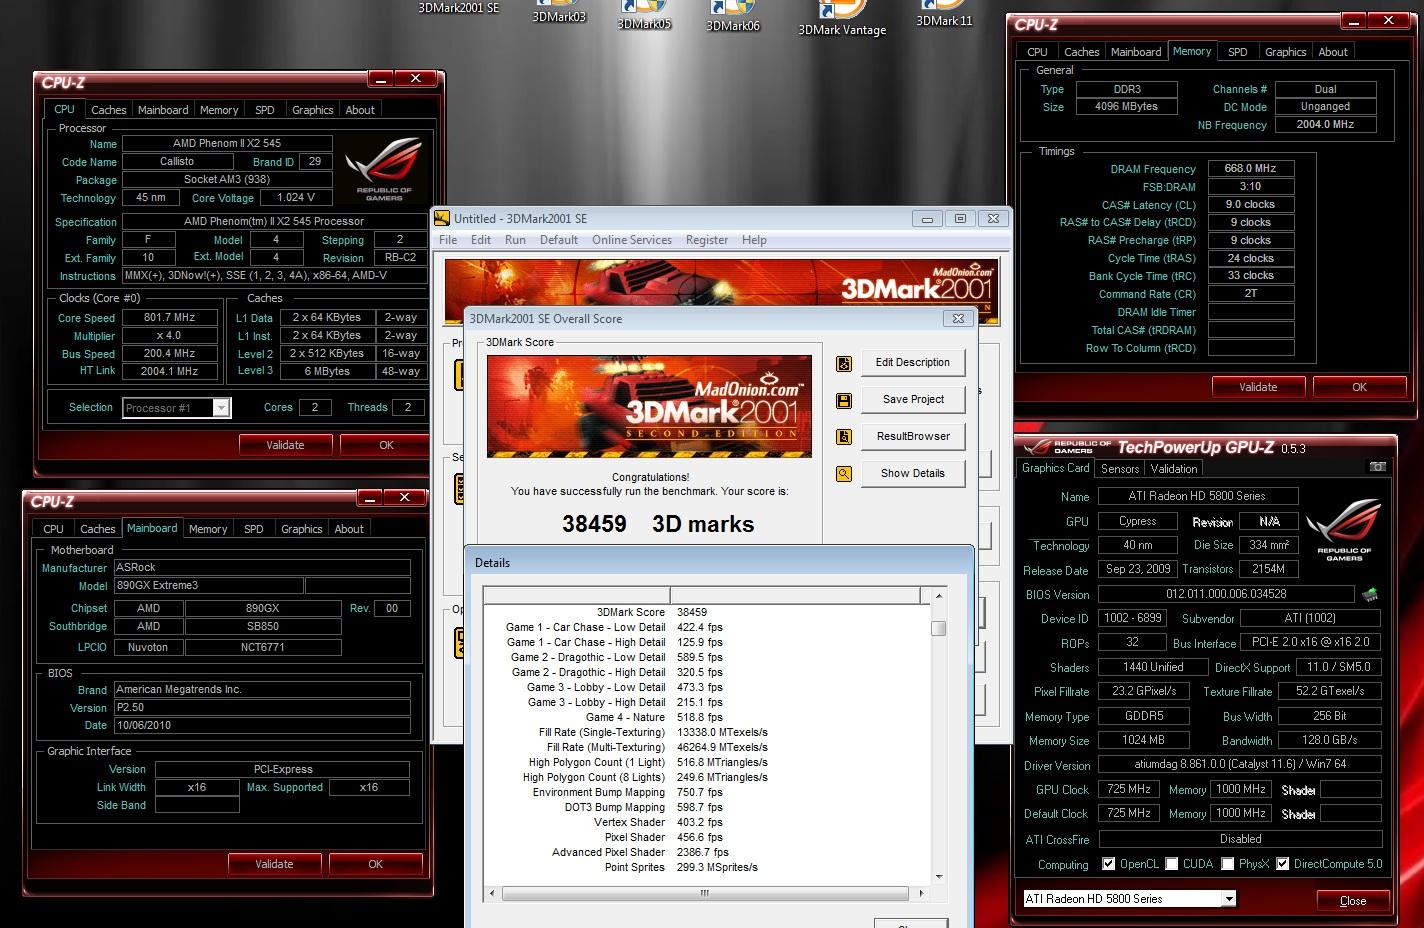
Task: Click OK in Memory CPU-Z window
Action: [1359, 387]
